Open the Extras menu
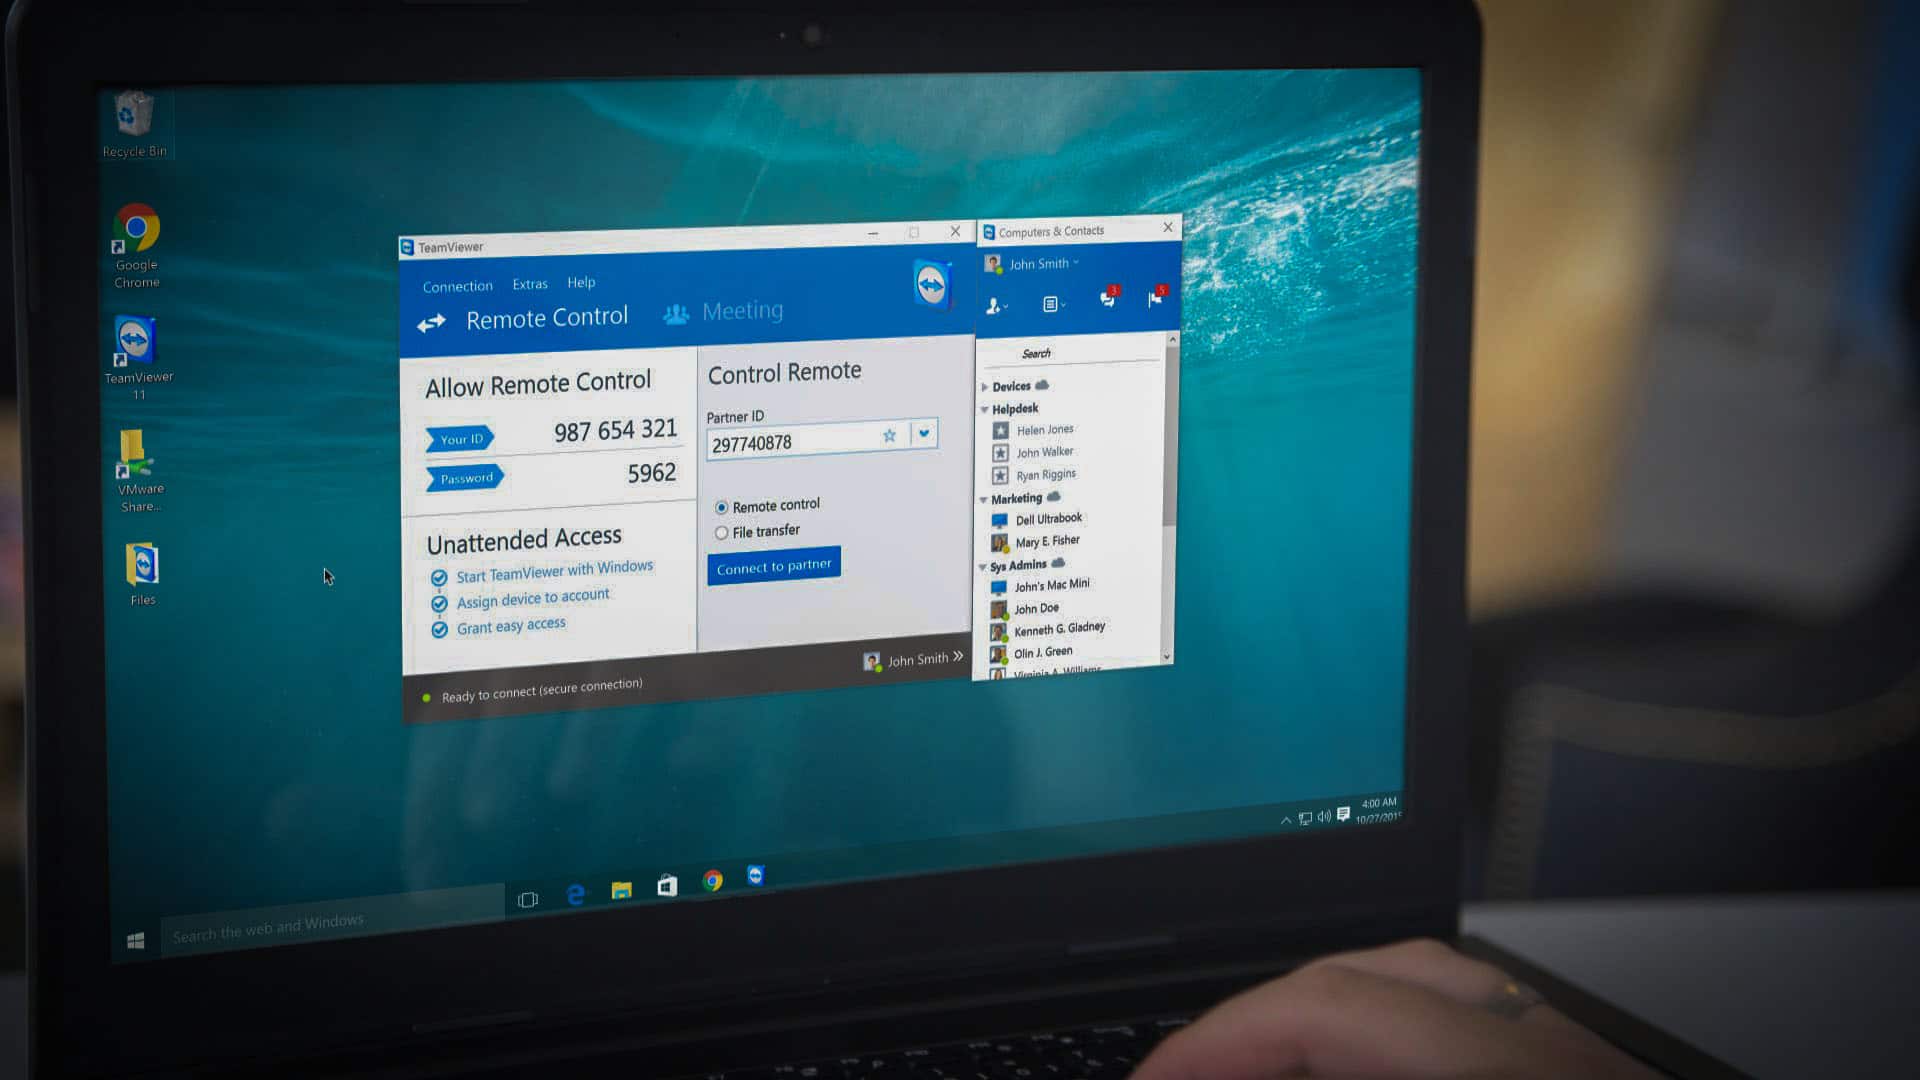 530,284
